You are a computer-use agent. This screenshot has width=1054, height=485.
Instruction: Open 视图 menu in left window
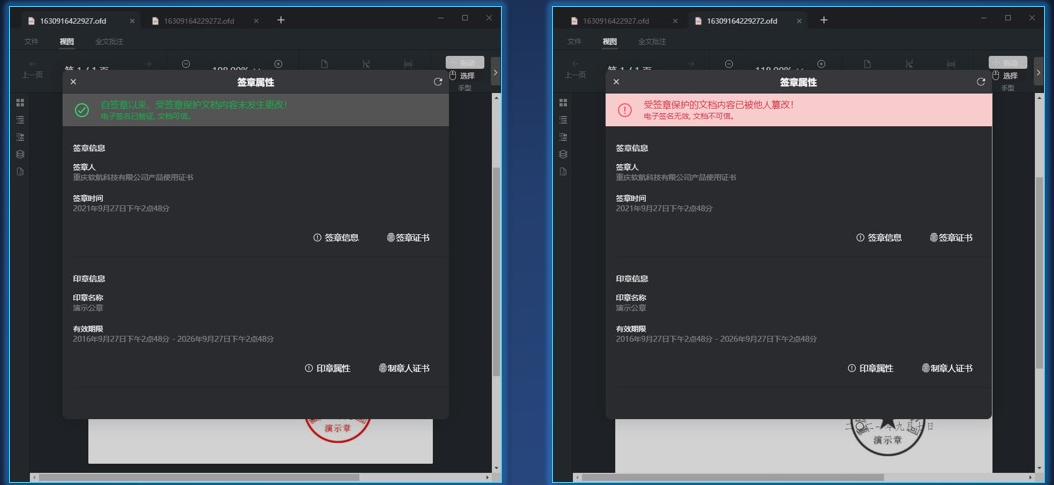(x=67, y=42)
